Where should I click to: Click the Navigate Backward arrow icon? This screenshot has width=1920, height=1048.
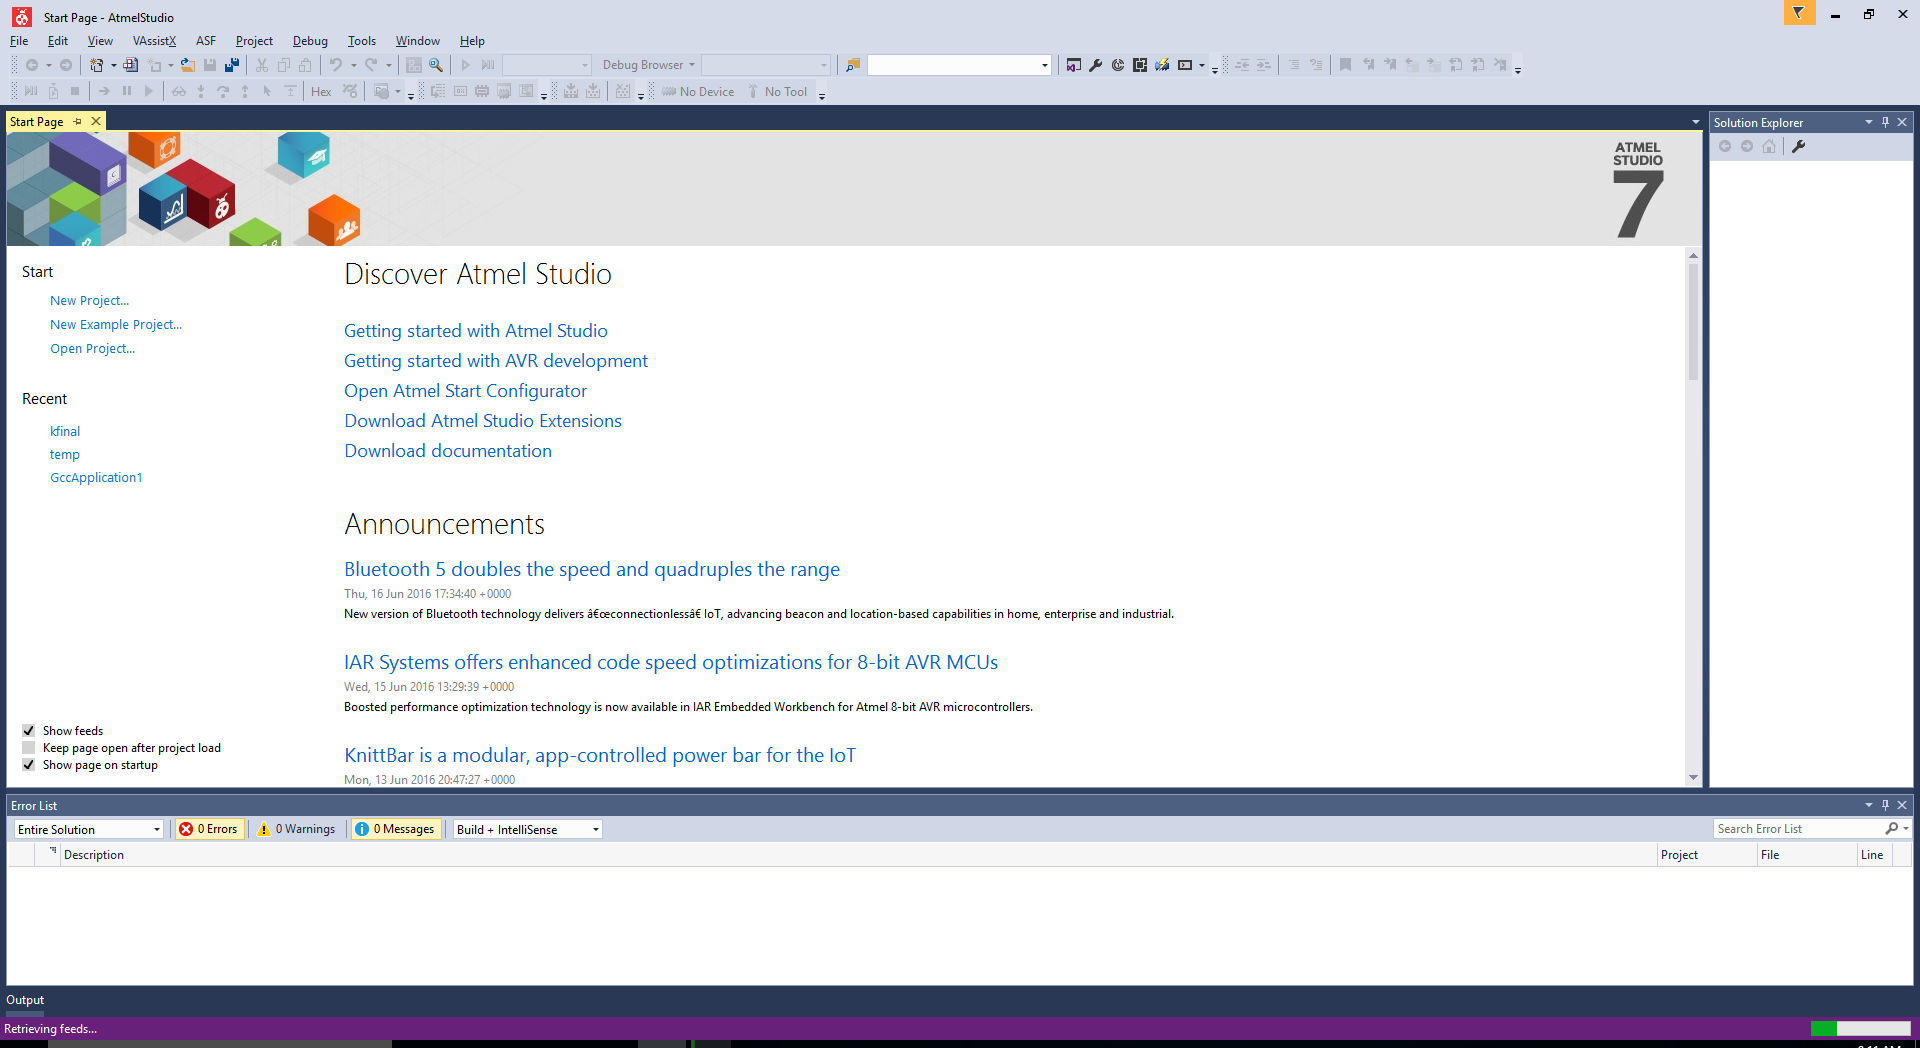click(32, 65)
